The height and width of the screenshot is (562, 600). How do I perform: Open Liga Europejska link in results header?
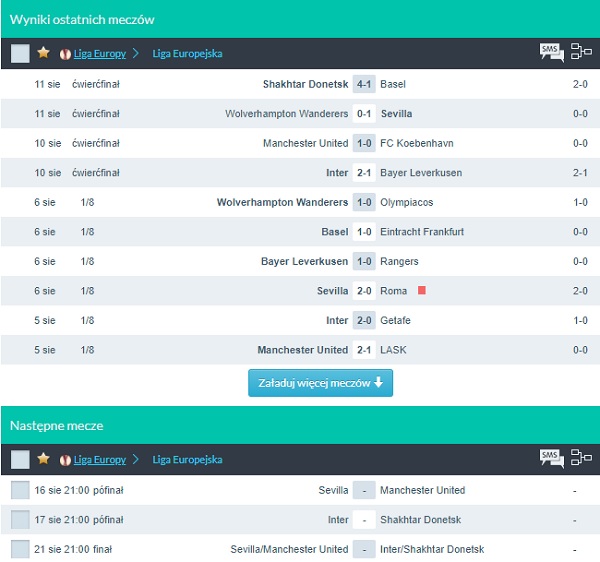click(x=187, y=54)
